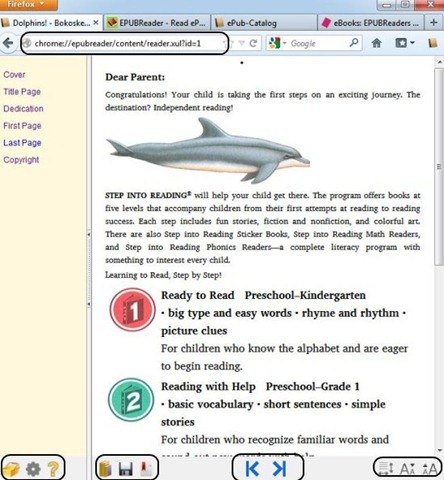The image size is (444, 480).
Task: Go to the previous chapter arrow
Action: point(252,469)
